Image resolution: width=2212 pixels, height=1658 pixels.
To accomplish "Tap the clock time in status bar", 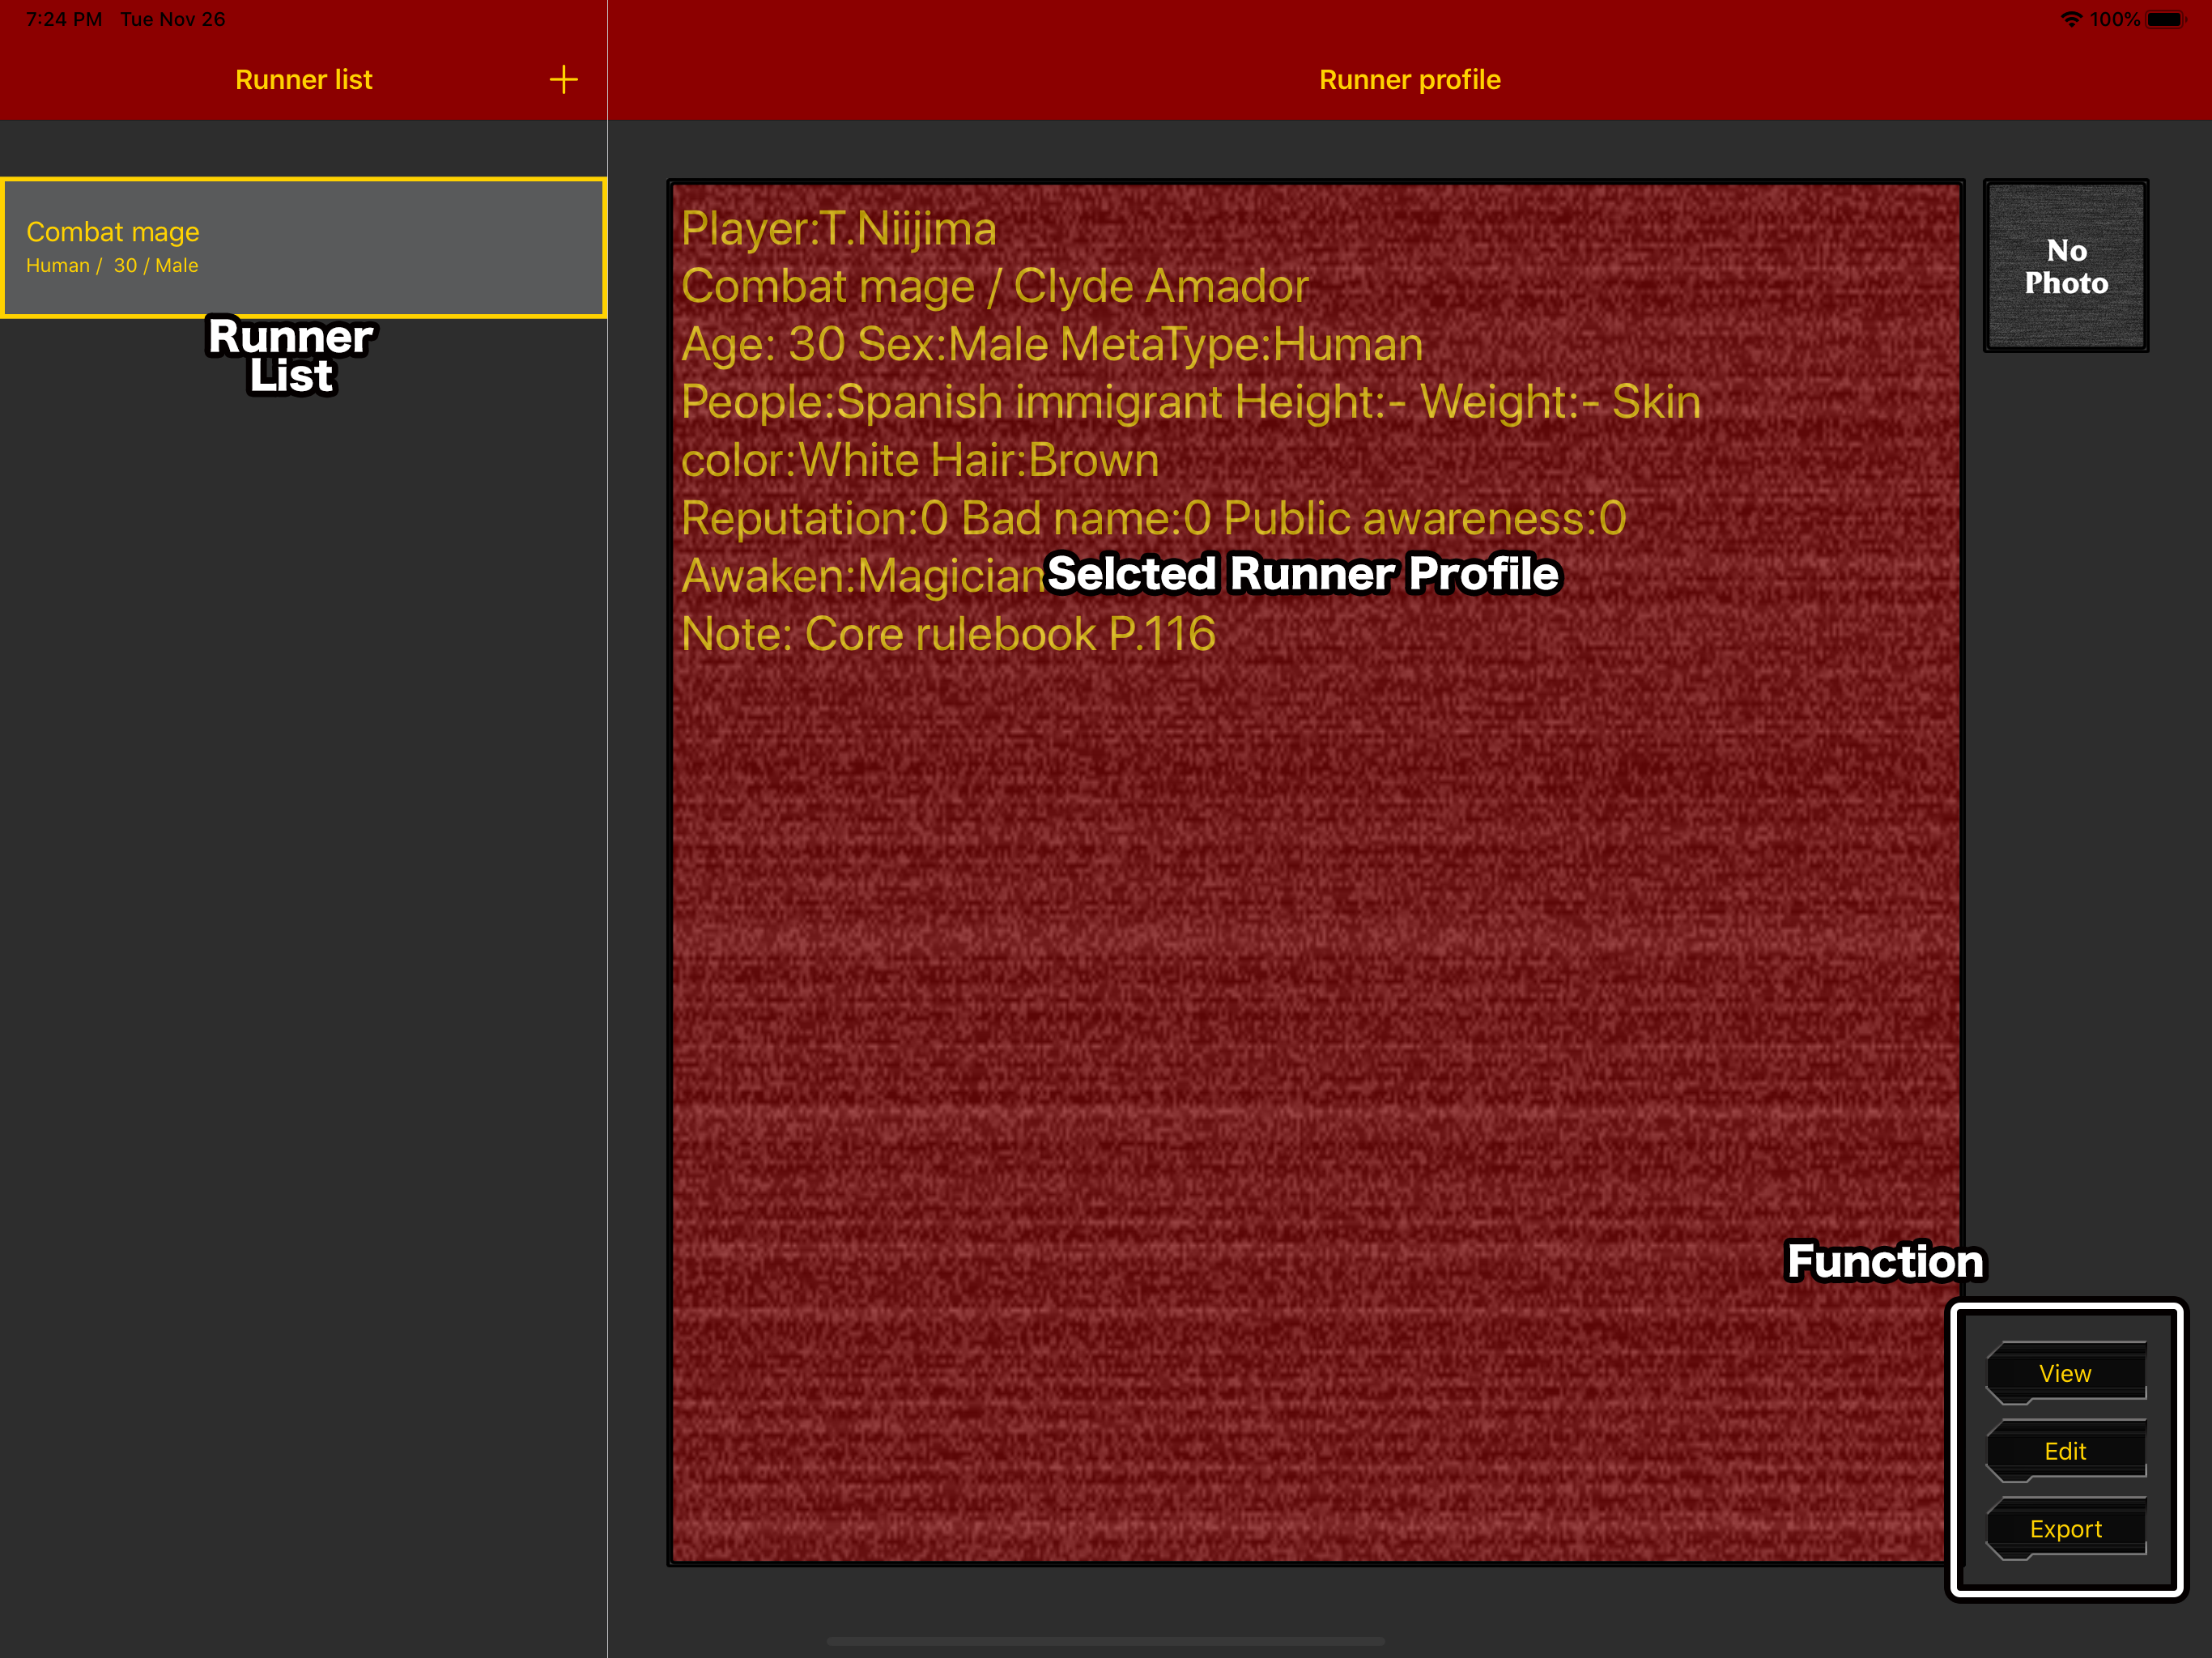I will pos(64,19).
